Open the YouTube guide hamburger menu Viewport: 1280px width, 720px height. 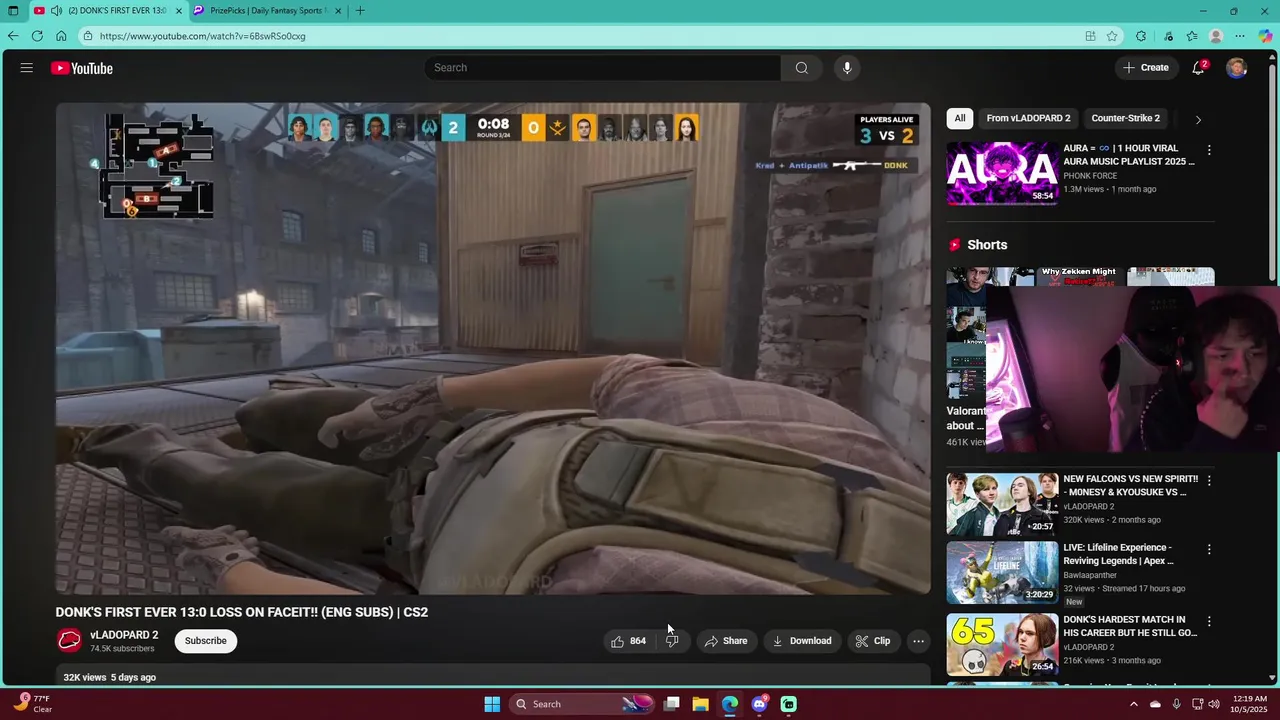coord(27,68)
